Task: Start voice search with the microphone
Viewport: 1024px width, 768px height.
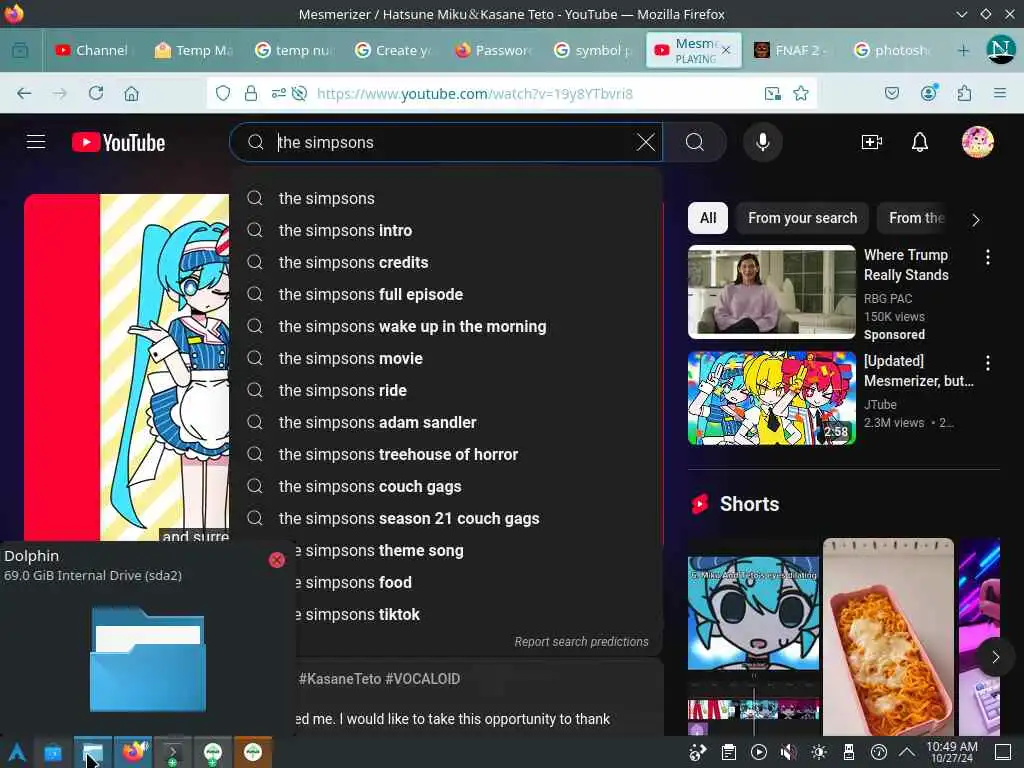Action: point(762,142)
